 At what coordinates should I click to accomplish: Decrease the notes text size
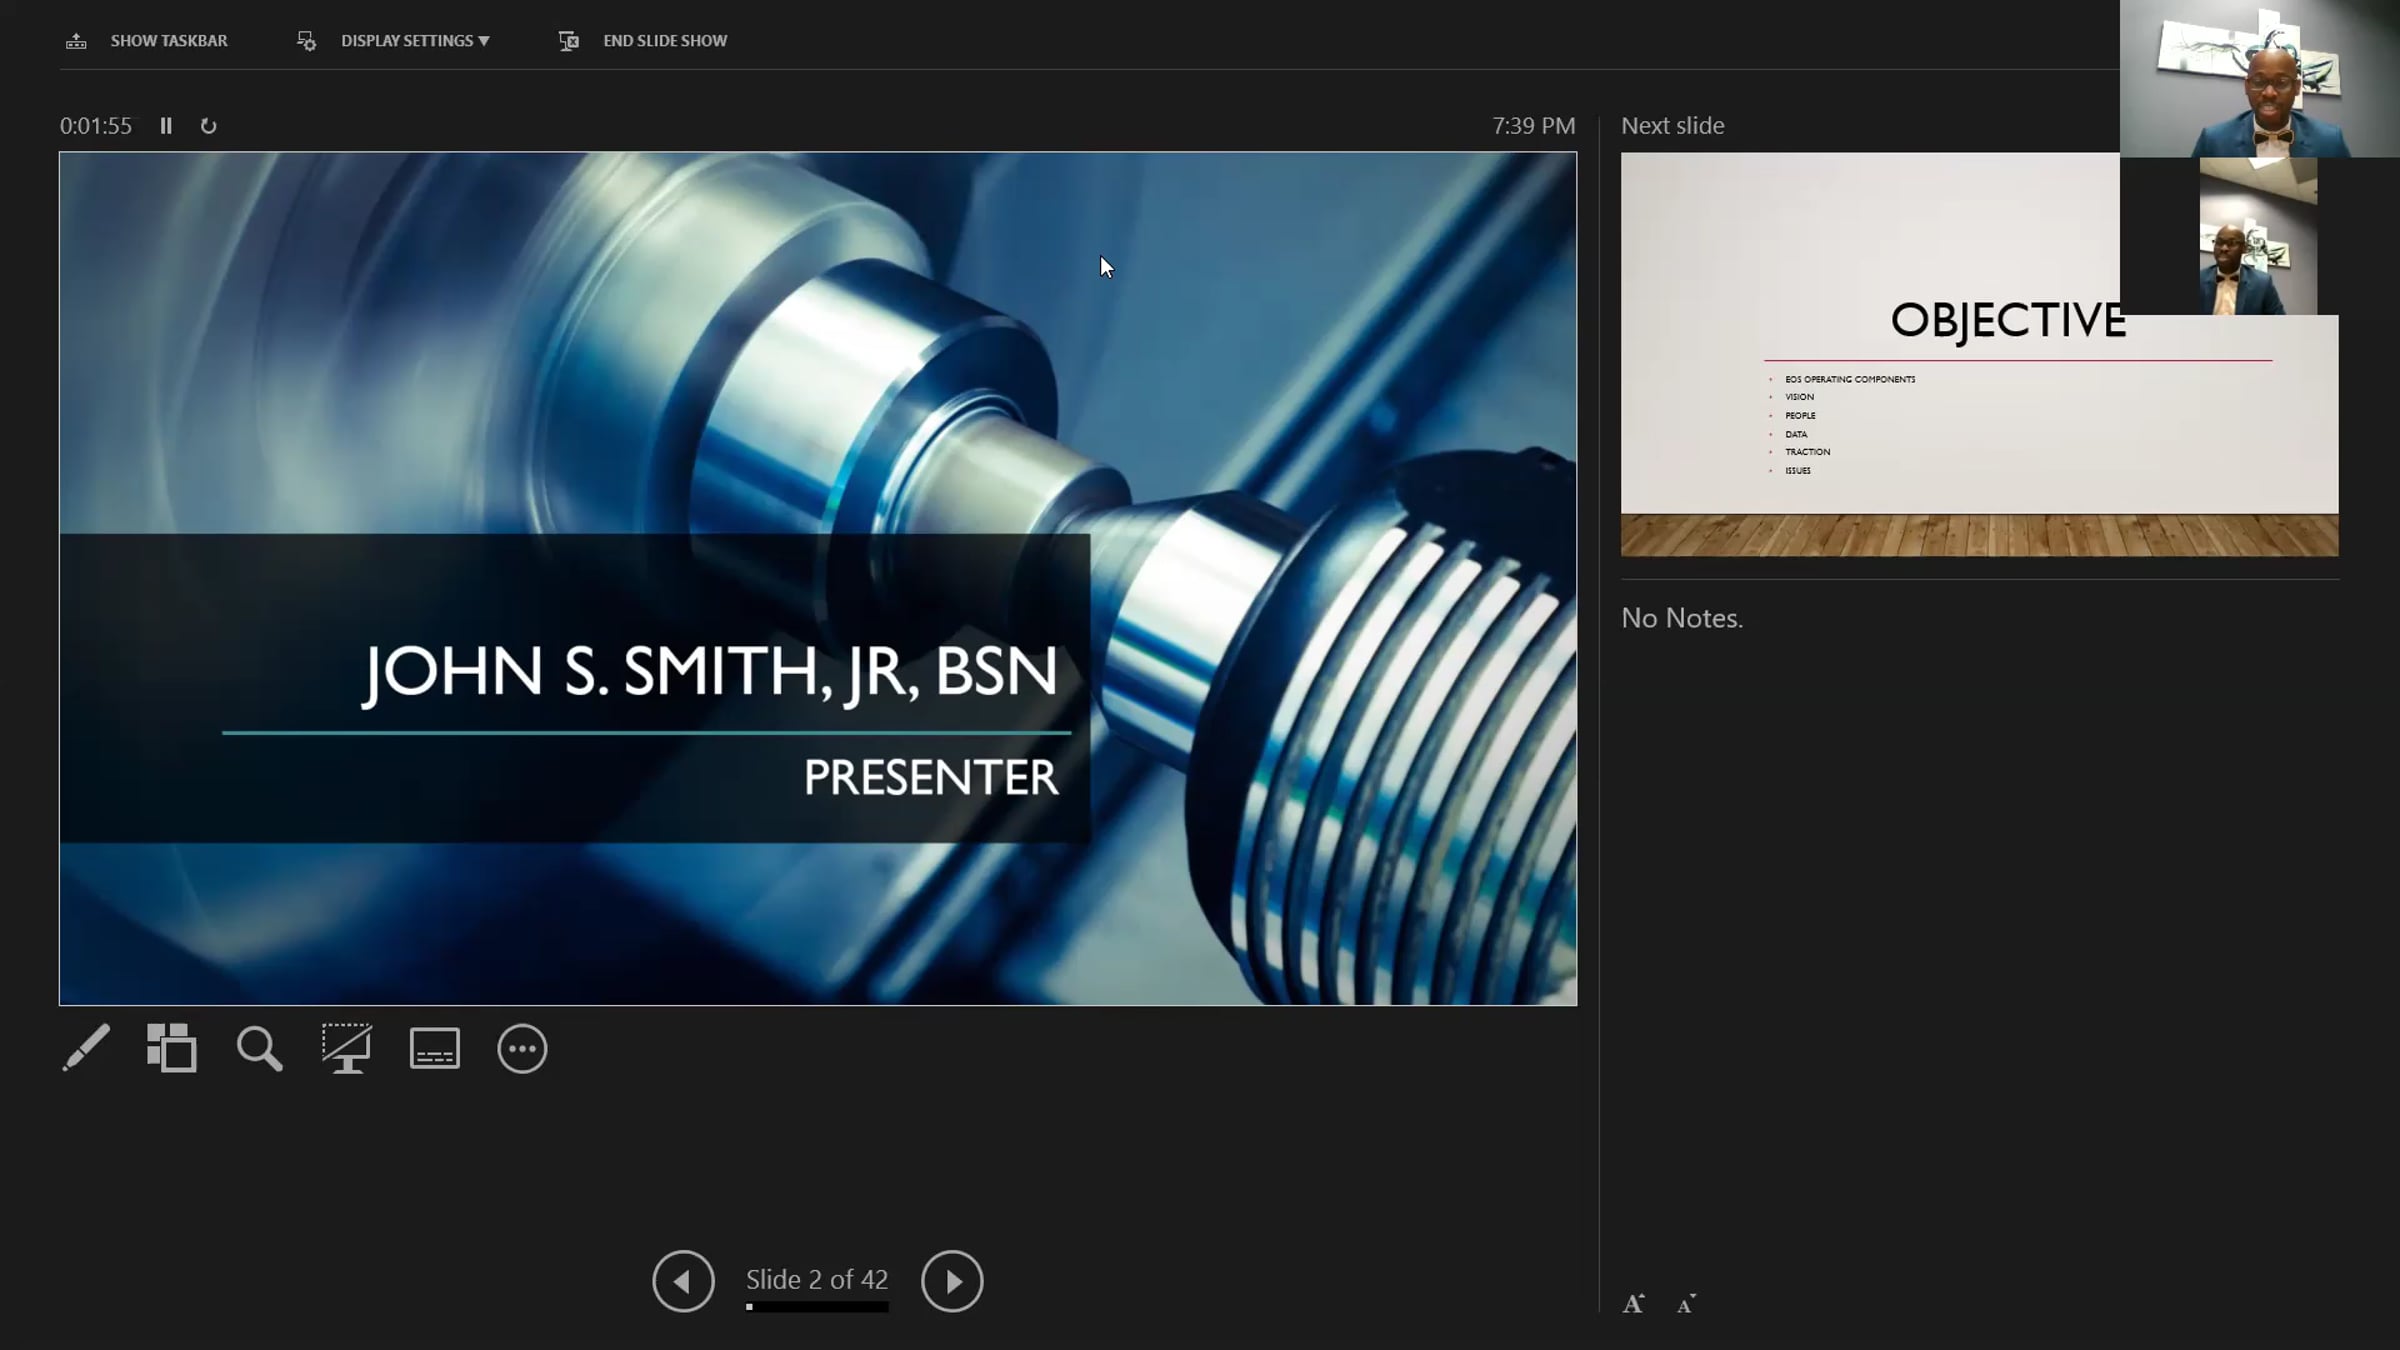tap(1686, 1303)
